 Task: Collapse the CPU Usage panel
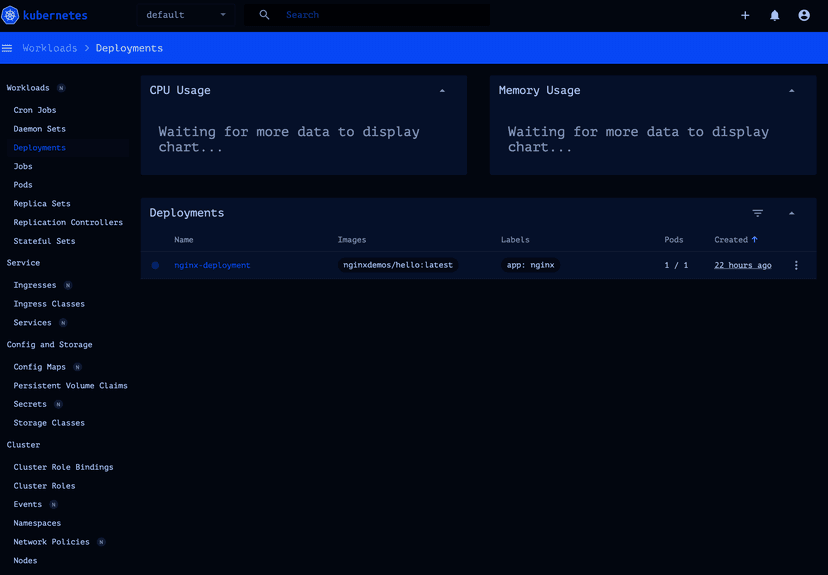442,91
